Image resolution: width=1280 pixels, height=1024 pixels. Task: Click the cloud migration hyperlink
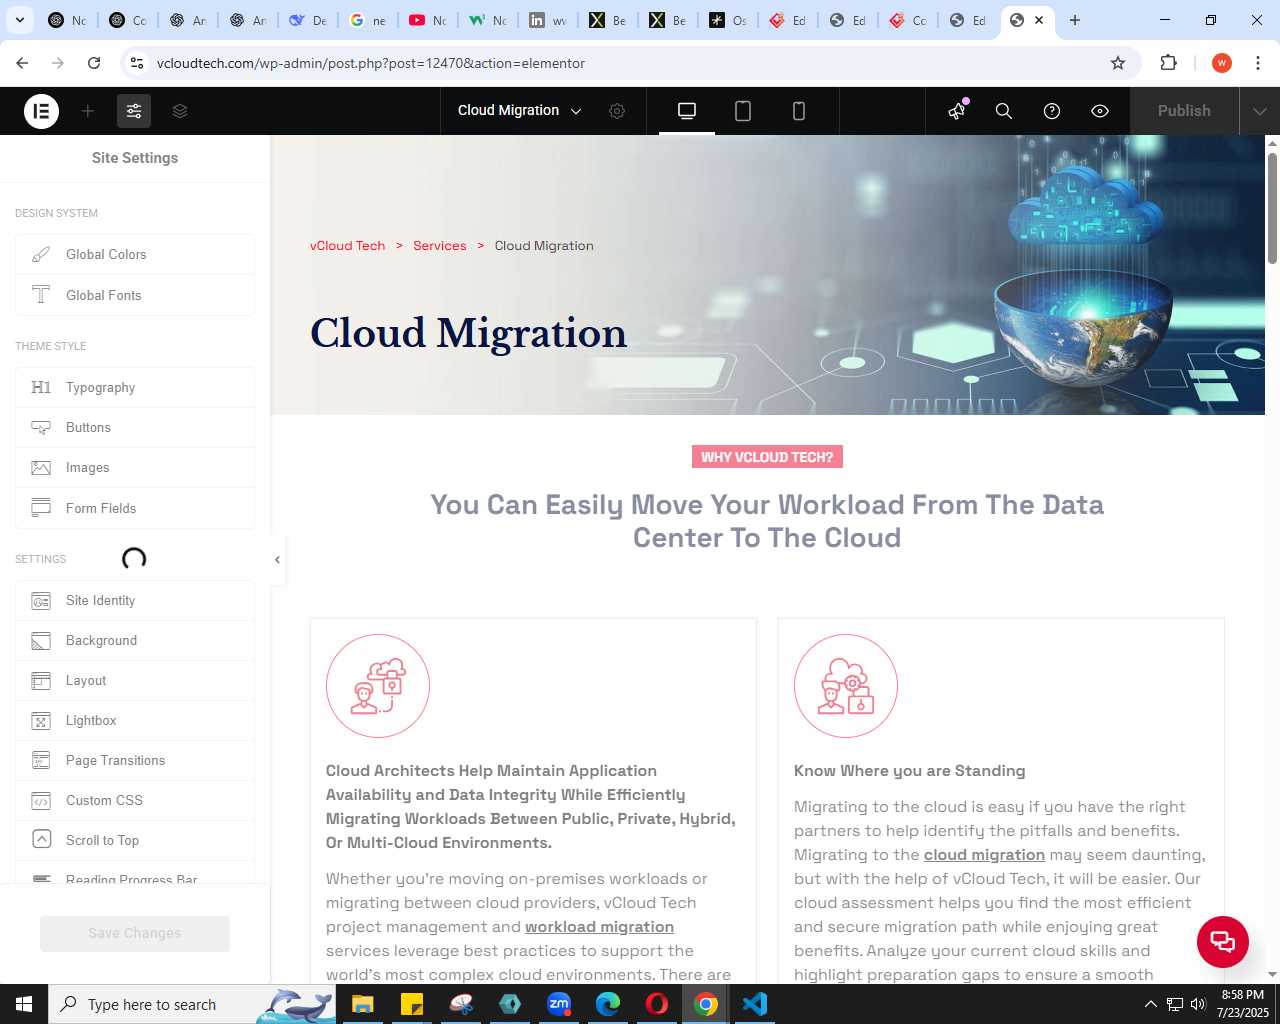click(984, 855)
